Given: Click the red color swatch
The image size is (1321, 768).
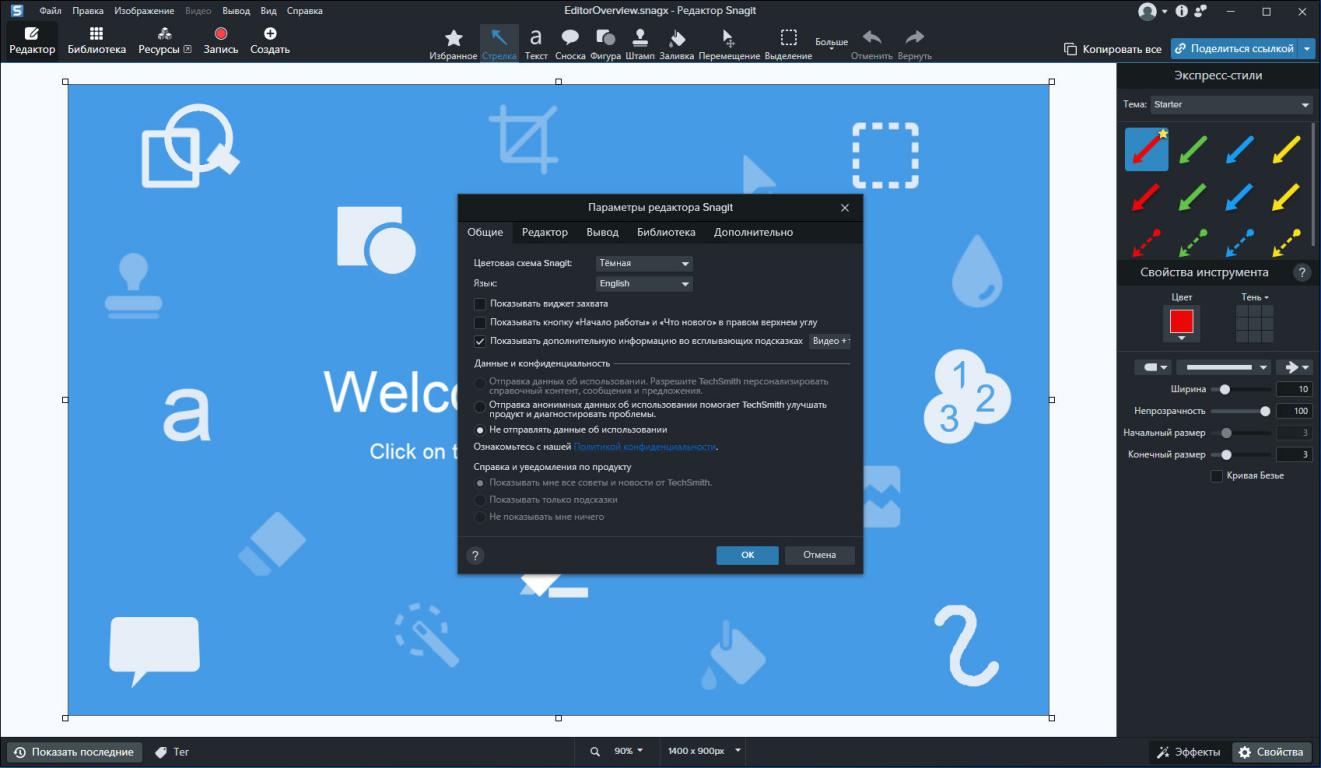Looking at the screenshot, I should pos(1181,321).
